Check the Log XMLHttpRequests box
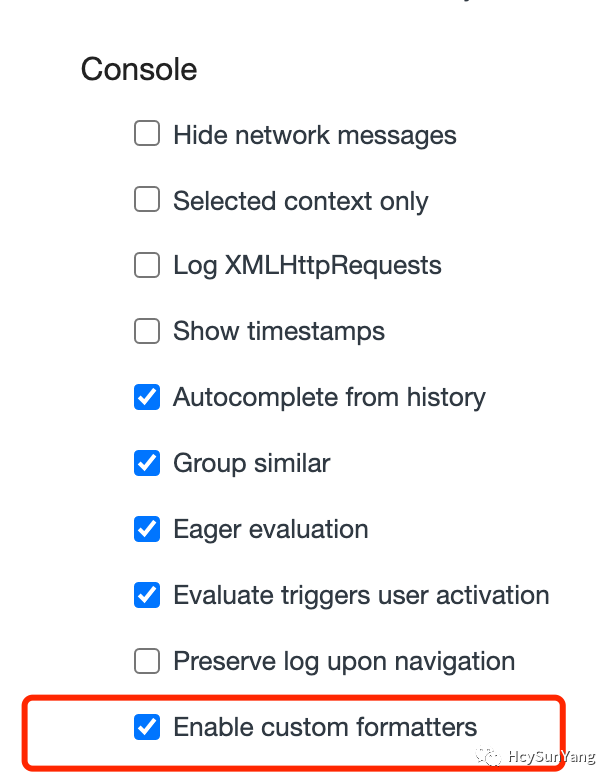Viewport: 614px width, 784px height. 147,265
